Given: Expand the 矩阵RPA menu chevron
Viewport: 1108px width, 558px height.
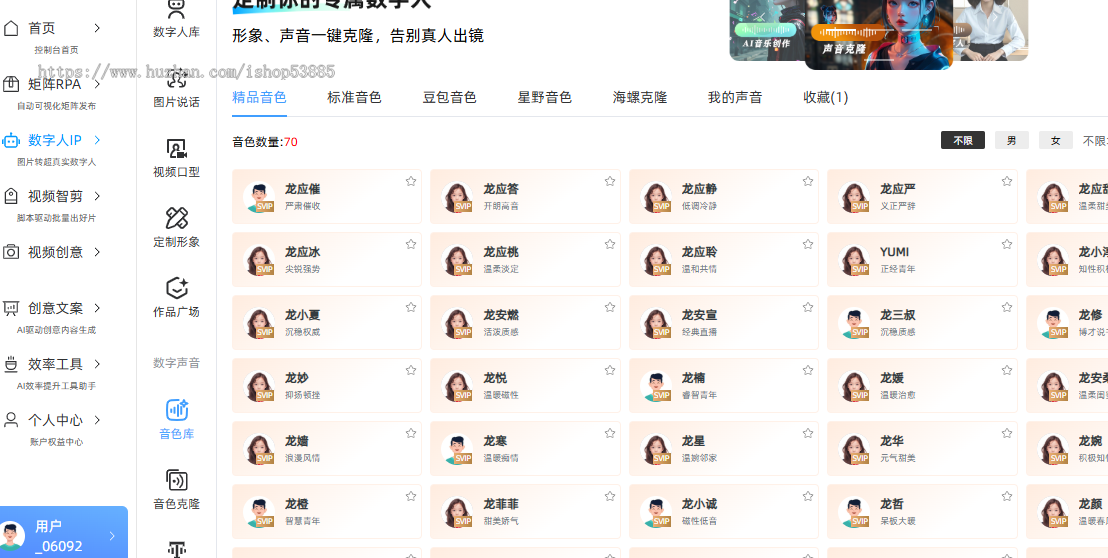Looking at the screenshot, I should tap(97, 84).
